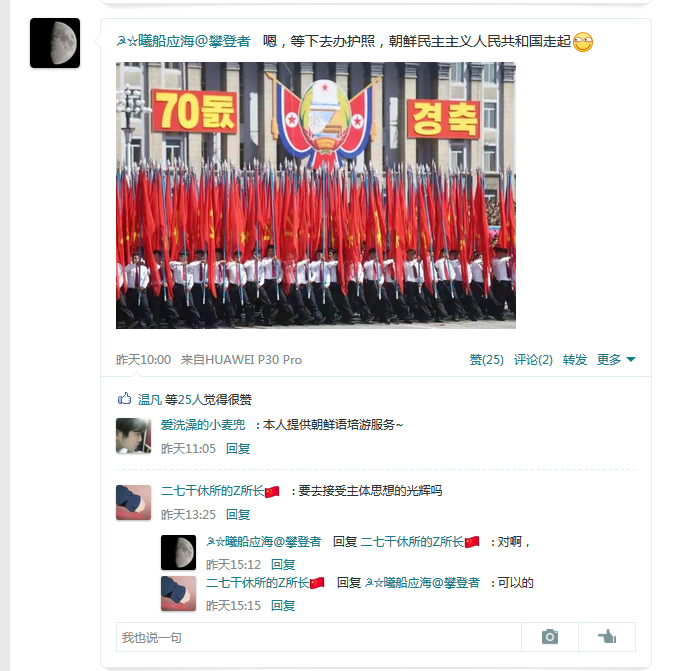Open the moon avatar of post author
Viewport: 691px width, 671px height.
pyautogui.click(x=55, y=43)
